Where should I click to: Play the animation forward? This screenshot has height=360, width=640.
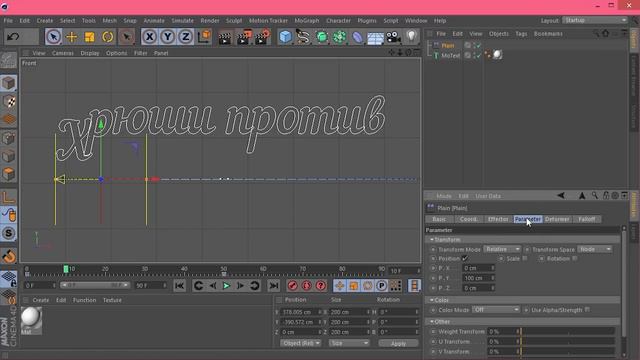point(226,286)
